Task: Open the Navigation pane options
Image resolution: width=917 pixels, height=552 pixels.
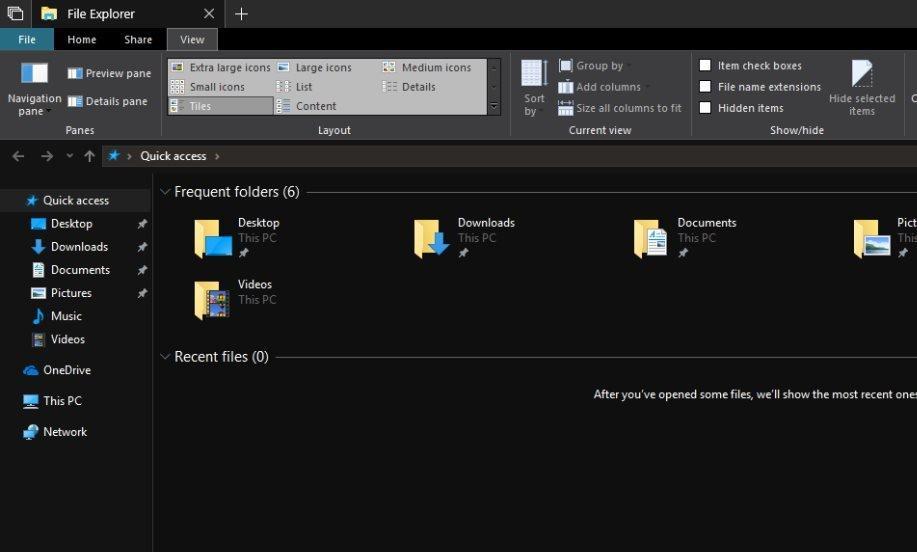Action: (34, 89)
